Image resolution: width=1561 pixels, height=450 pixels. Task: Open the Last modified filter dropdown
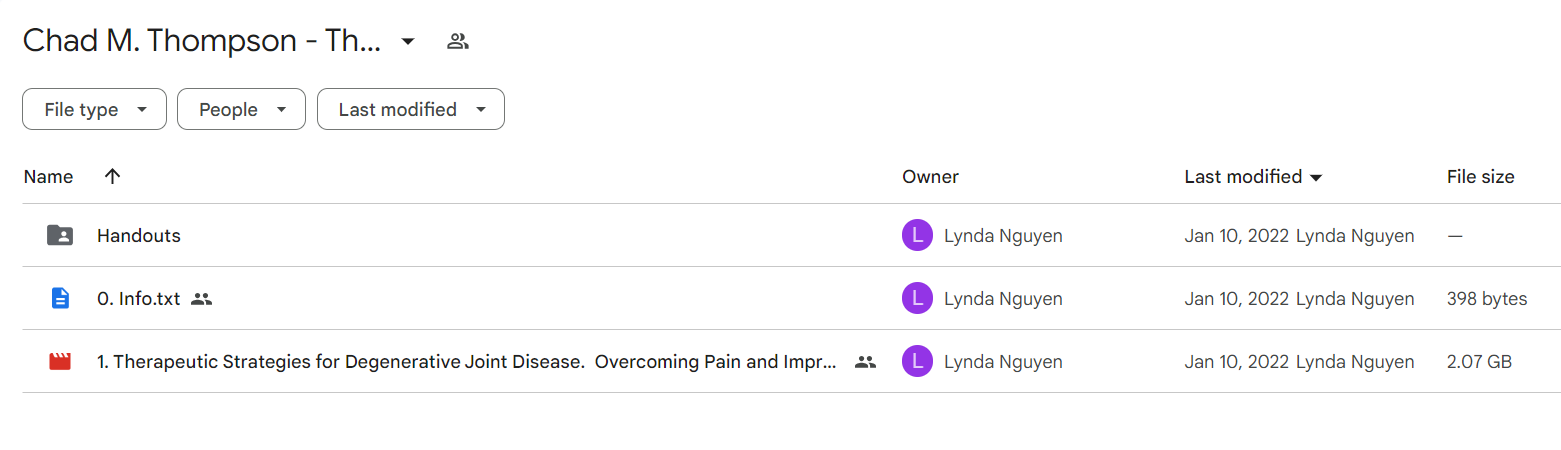pos(411,109)
